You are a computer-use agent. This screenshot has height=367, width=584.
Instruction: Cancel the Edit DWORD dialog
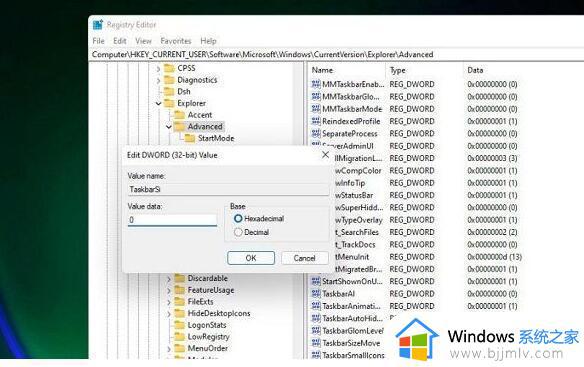(x=305, y=258)
